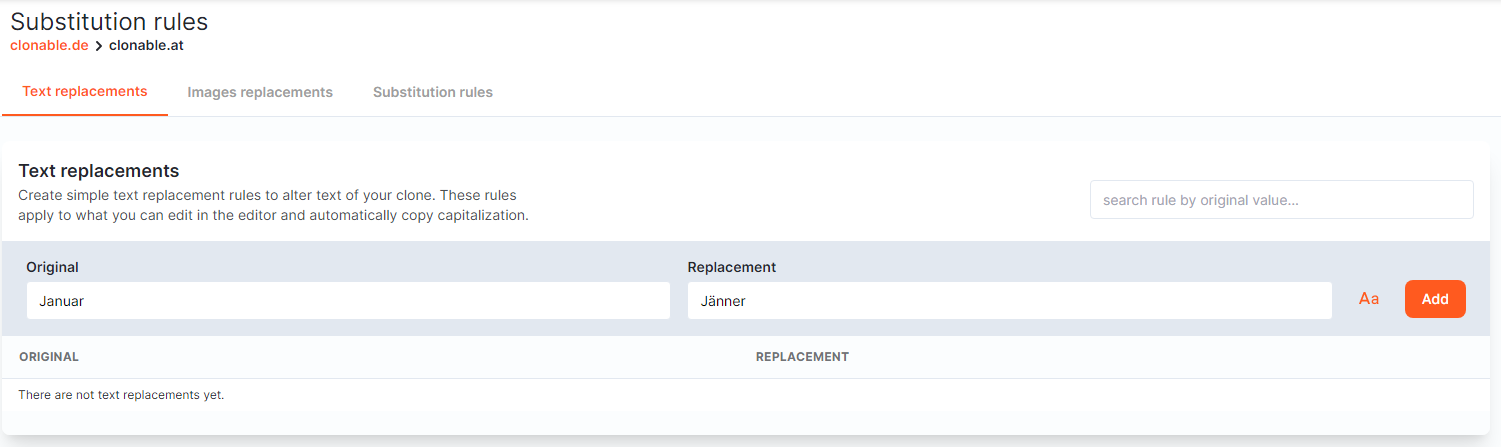
Task: Click the REPLACEMENT column header
Action: 802,357
